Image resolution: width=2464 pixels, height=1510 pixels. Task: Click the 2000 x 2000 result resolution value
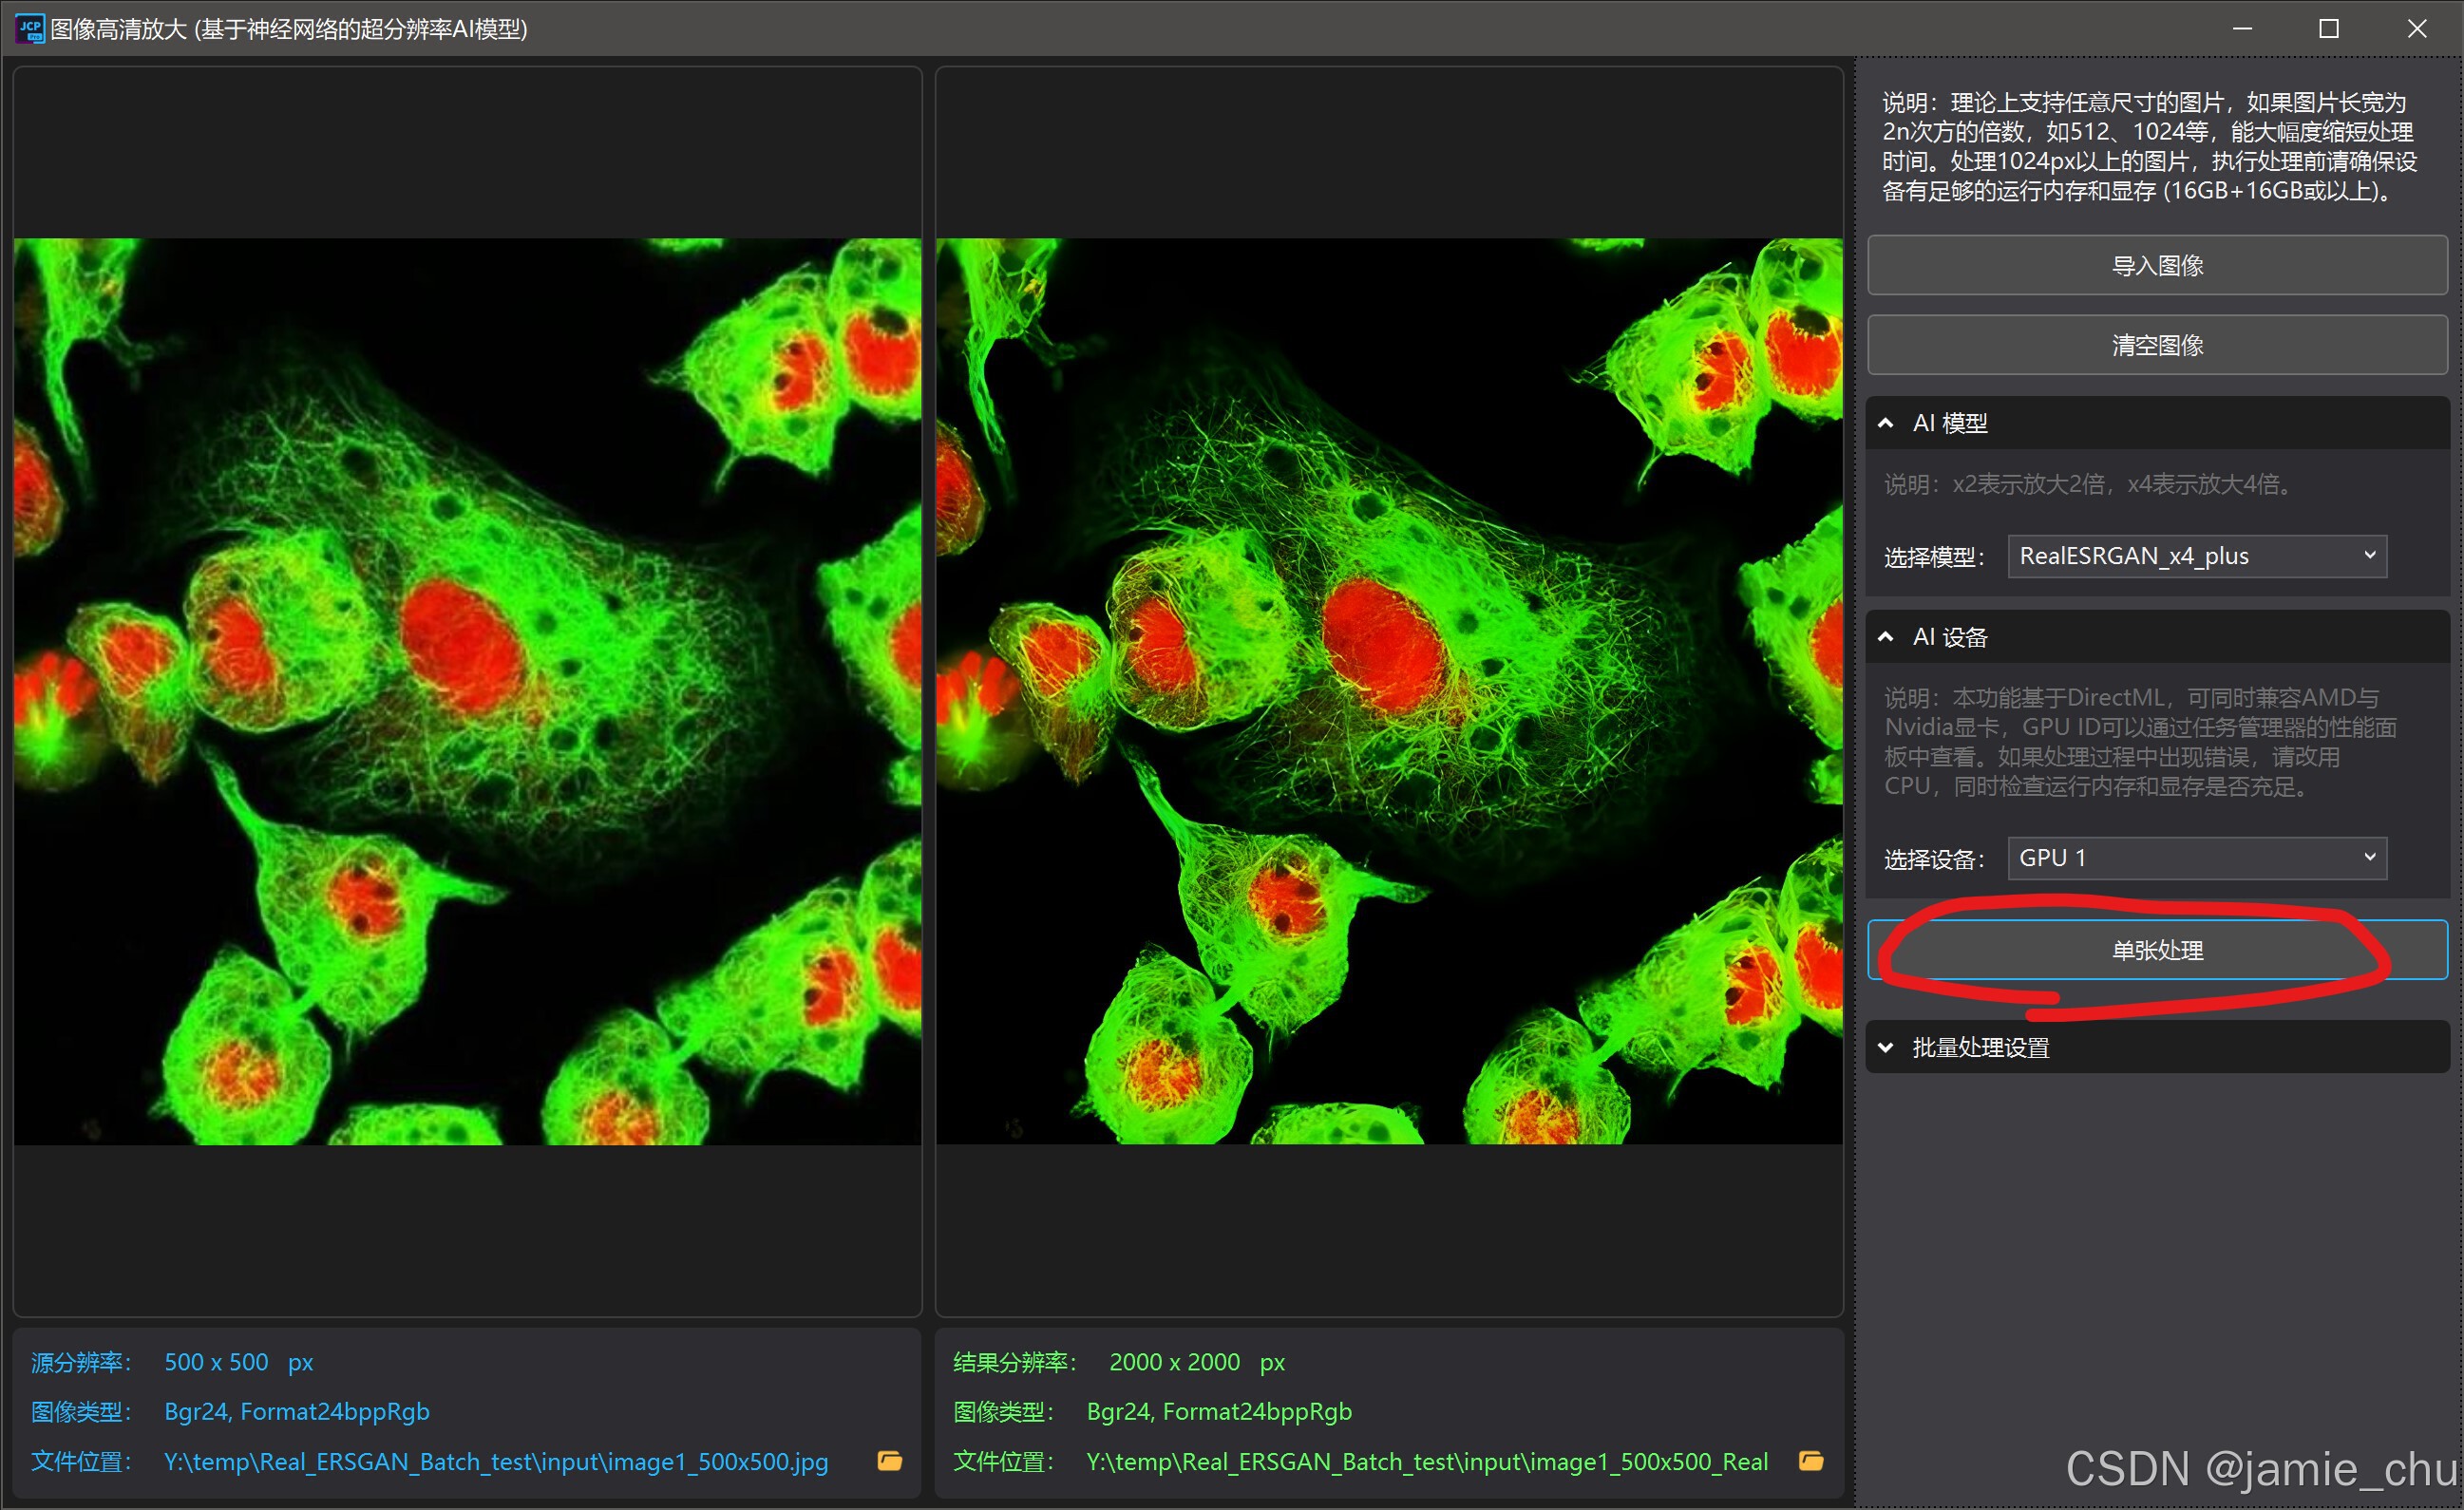[x=1174, y=1362]
